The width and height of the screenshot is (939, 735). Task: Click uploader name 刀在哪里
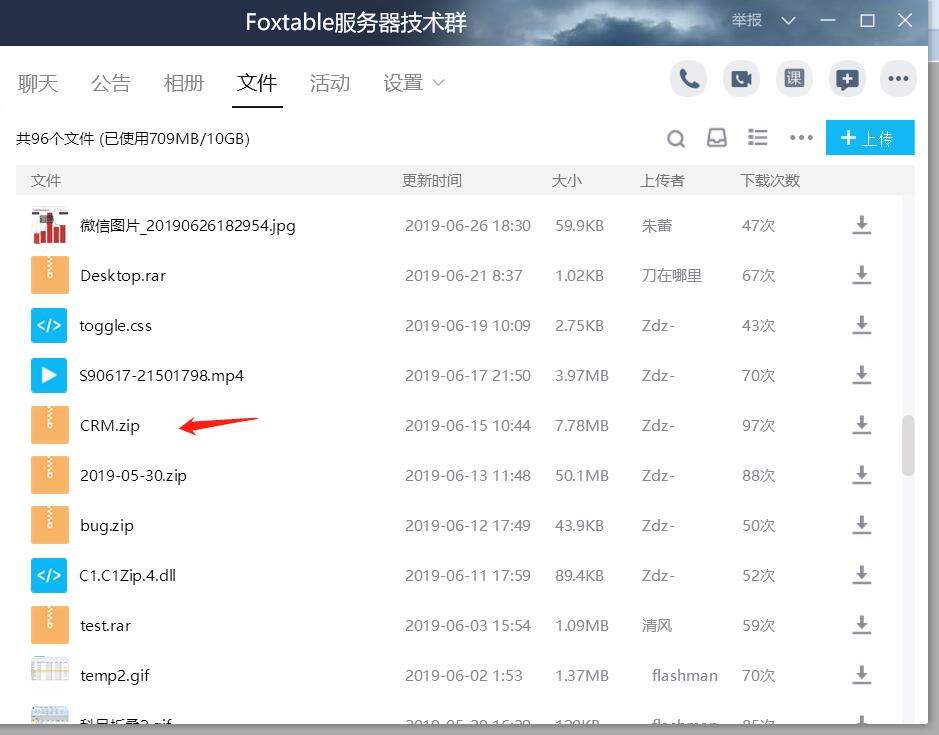pos(671,276)
